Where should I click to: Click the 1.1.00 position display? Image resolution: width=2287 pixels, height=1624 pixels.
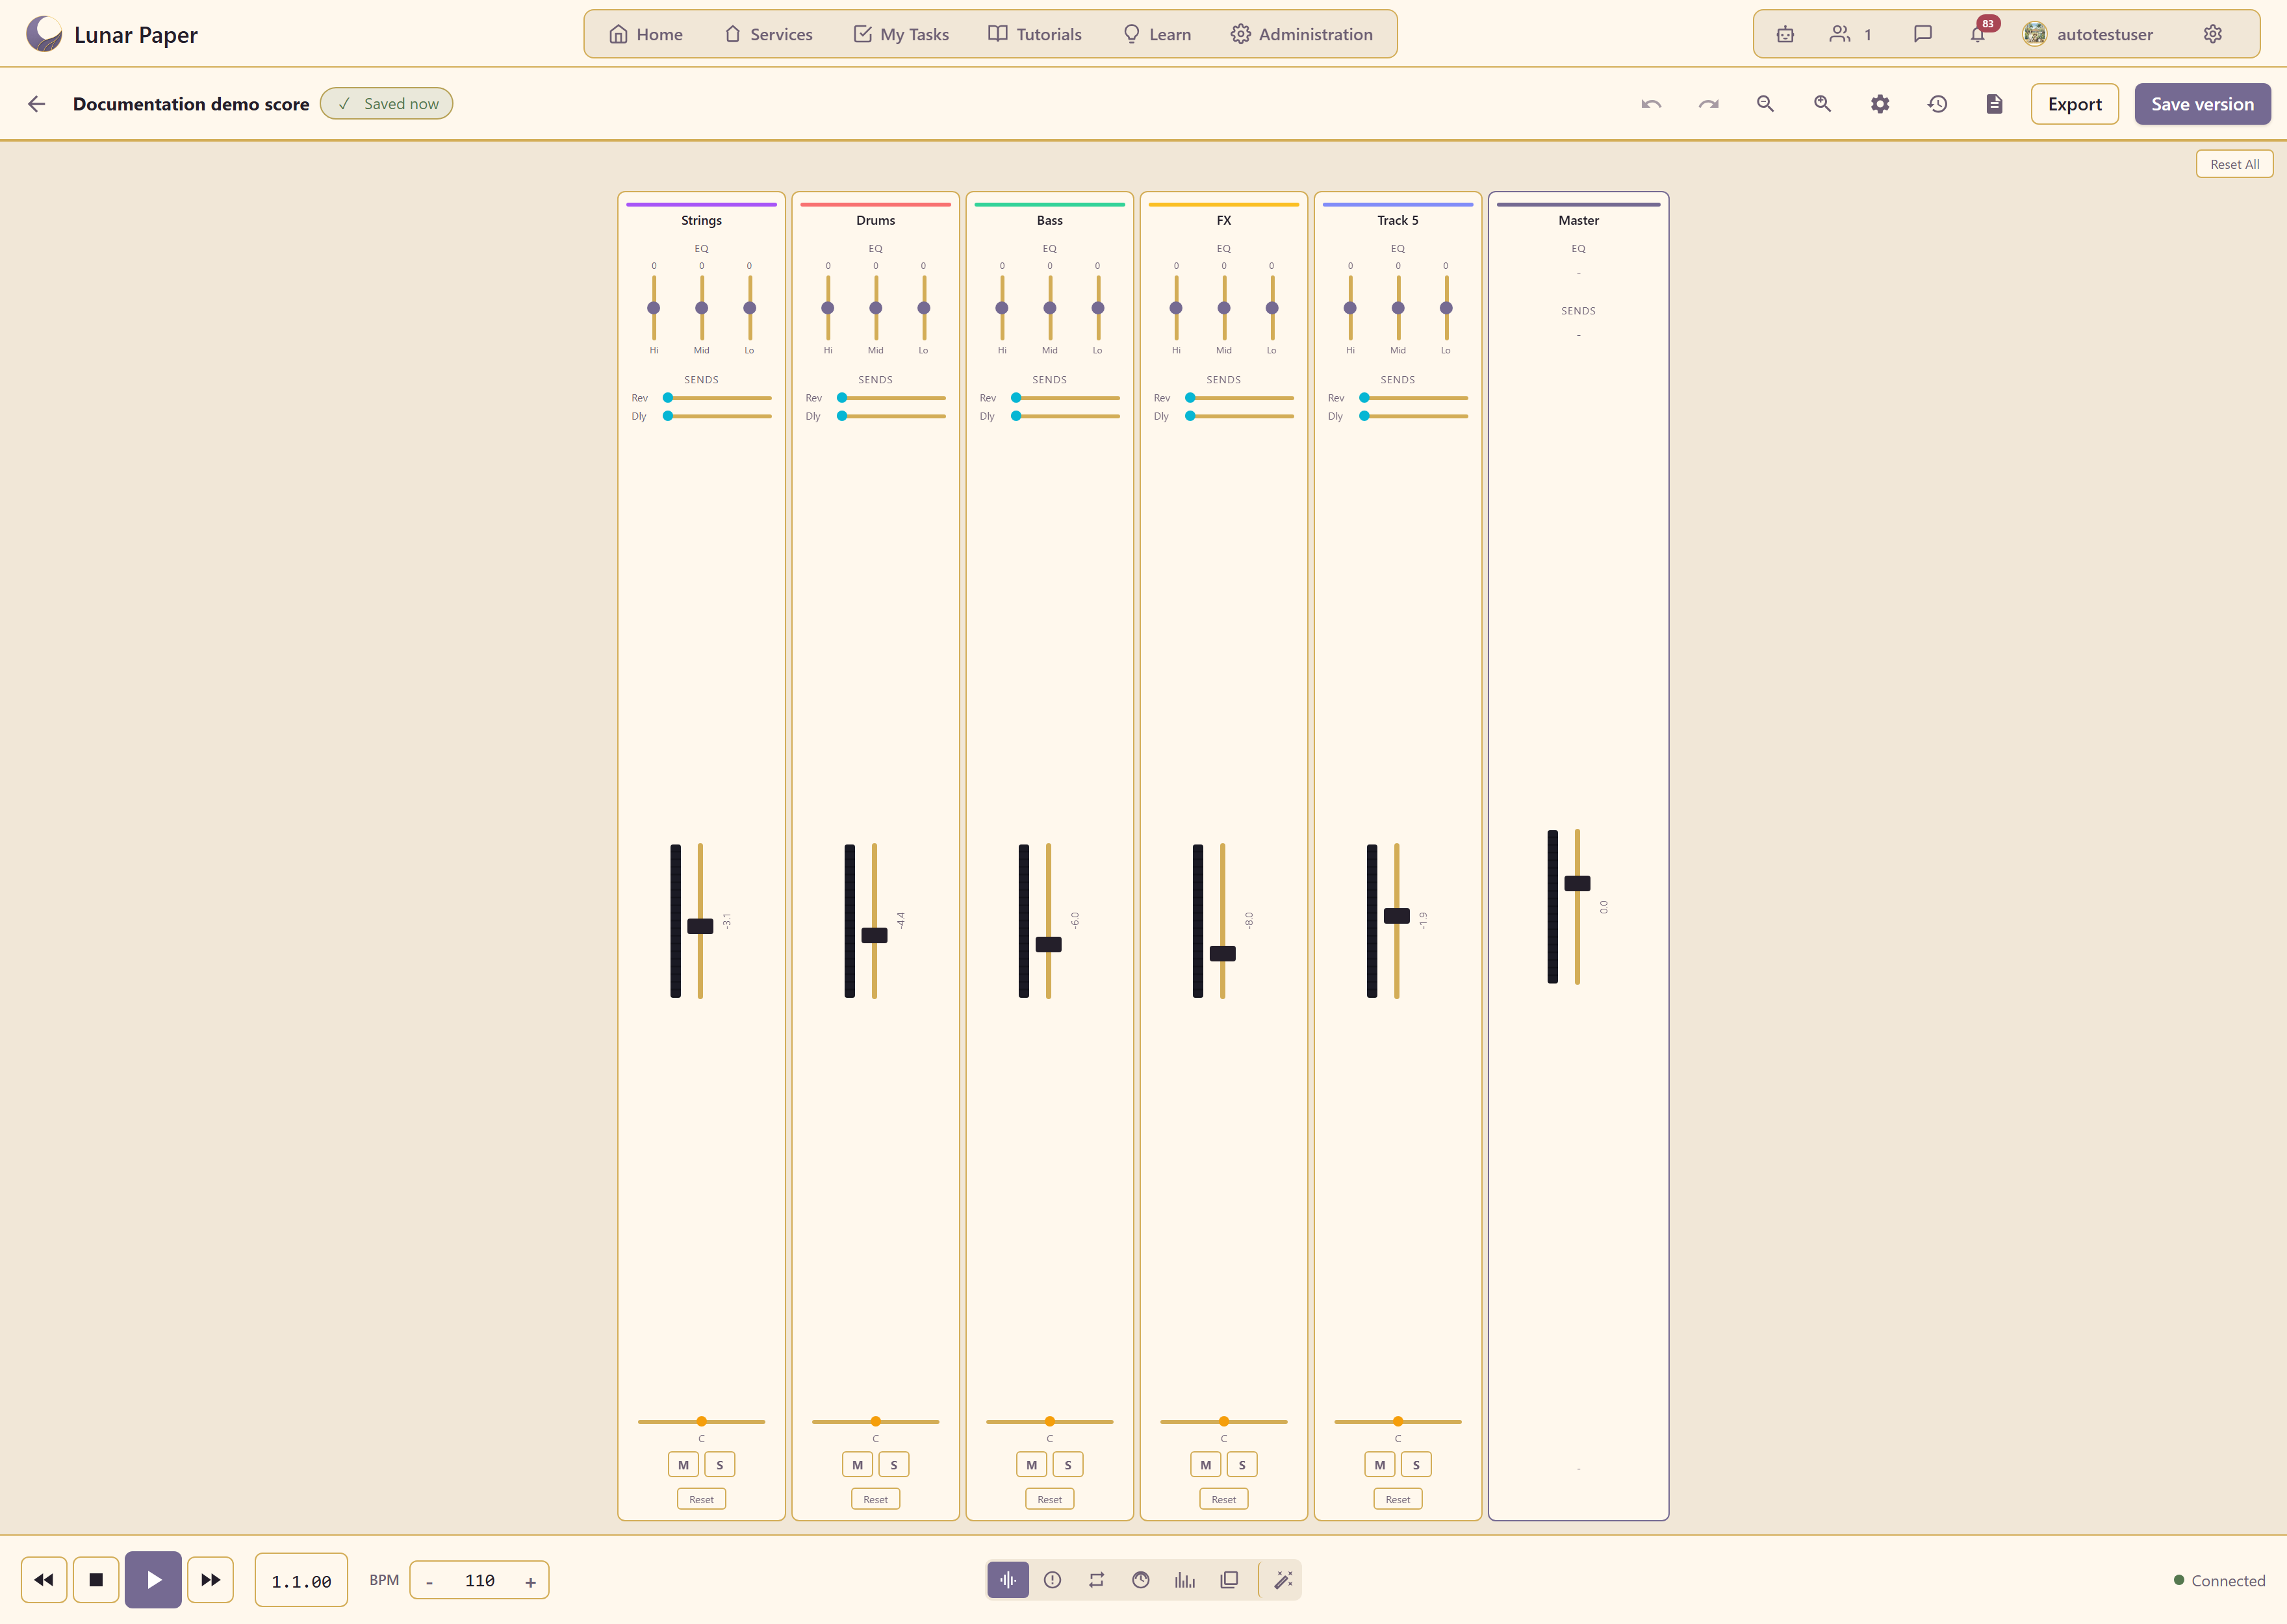(x=301, y=1580)
